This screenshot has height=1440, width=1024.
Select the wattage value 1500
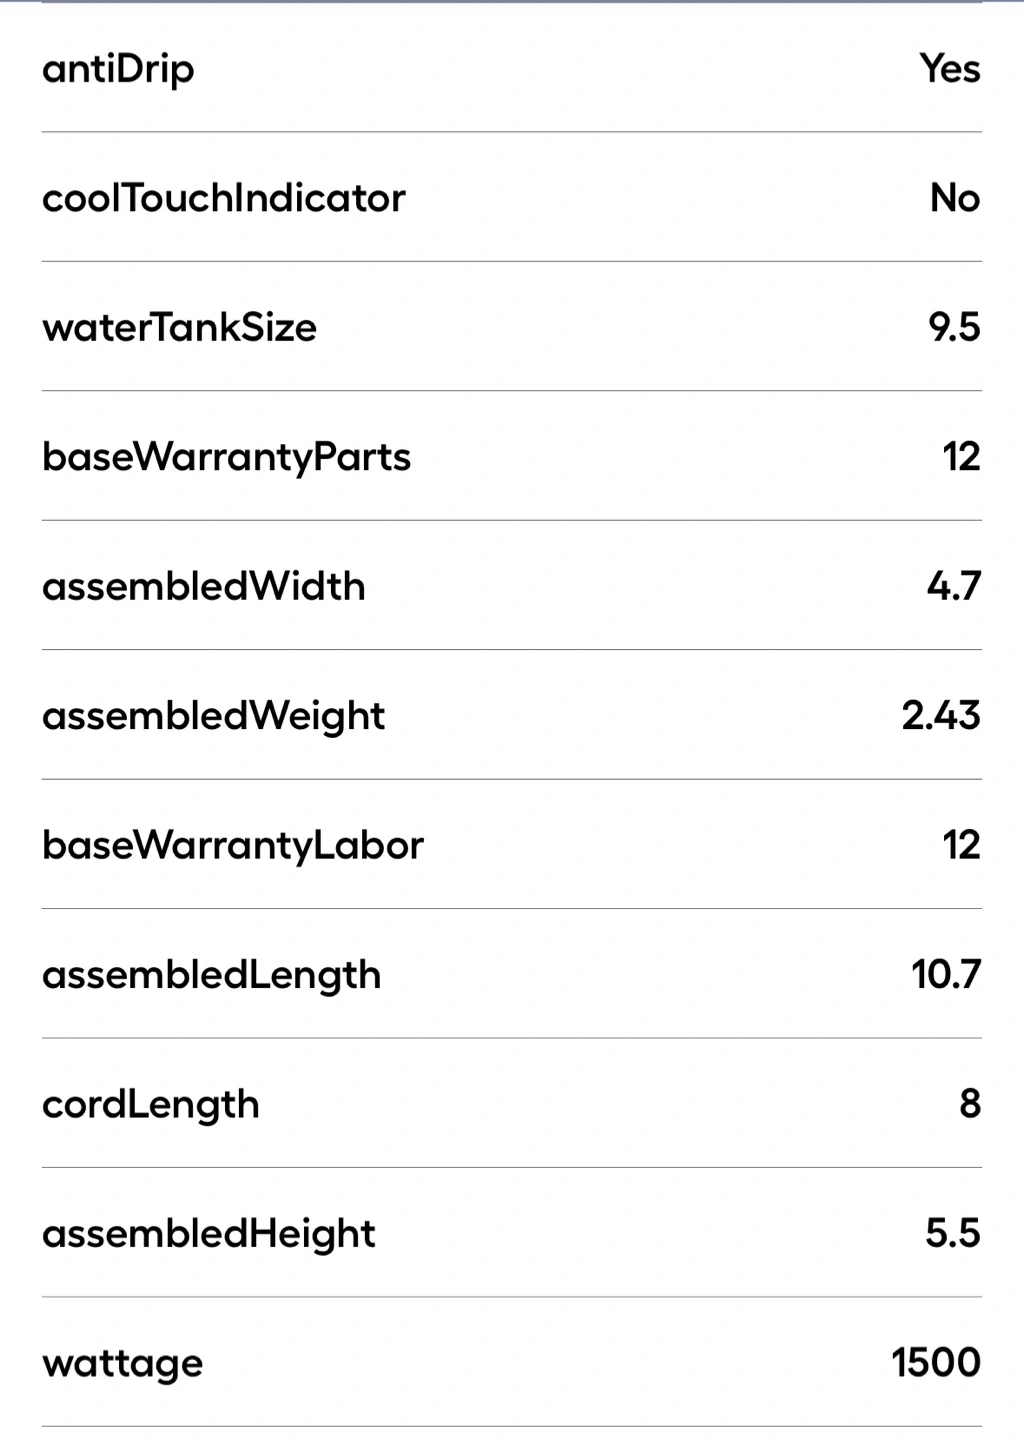point(936,1363)
